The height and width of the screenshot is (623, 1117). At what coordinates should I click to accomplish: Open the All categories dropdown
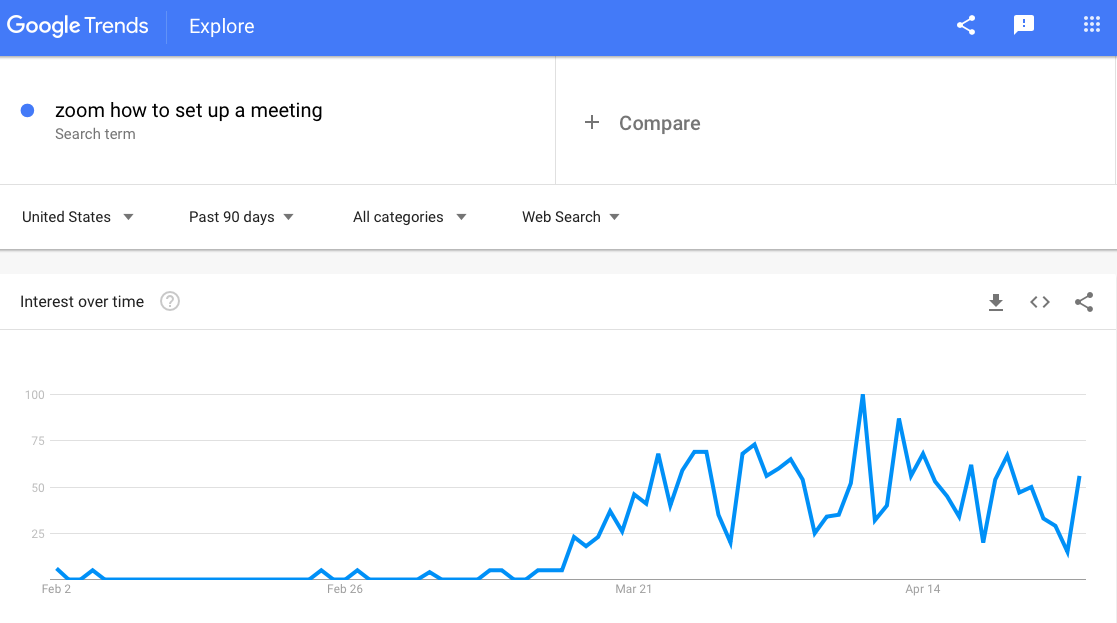pos(409,217)
